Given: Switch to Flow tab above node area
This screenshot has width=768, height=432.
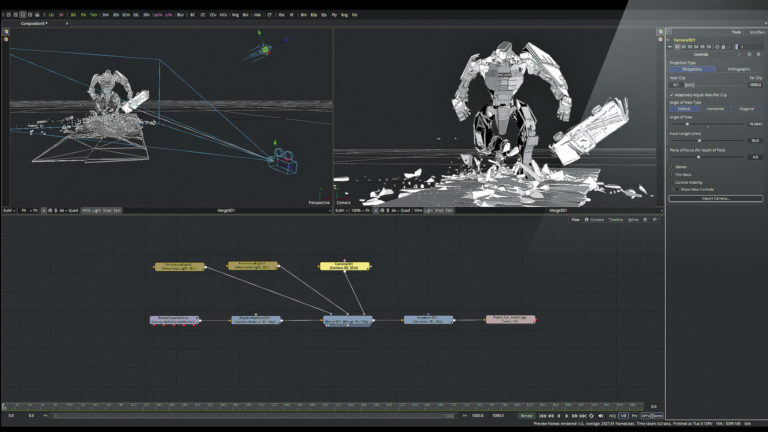Looking at the screenshot, I should pyautogui.click(x=575, y=219).
